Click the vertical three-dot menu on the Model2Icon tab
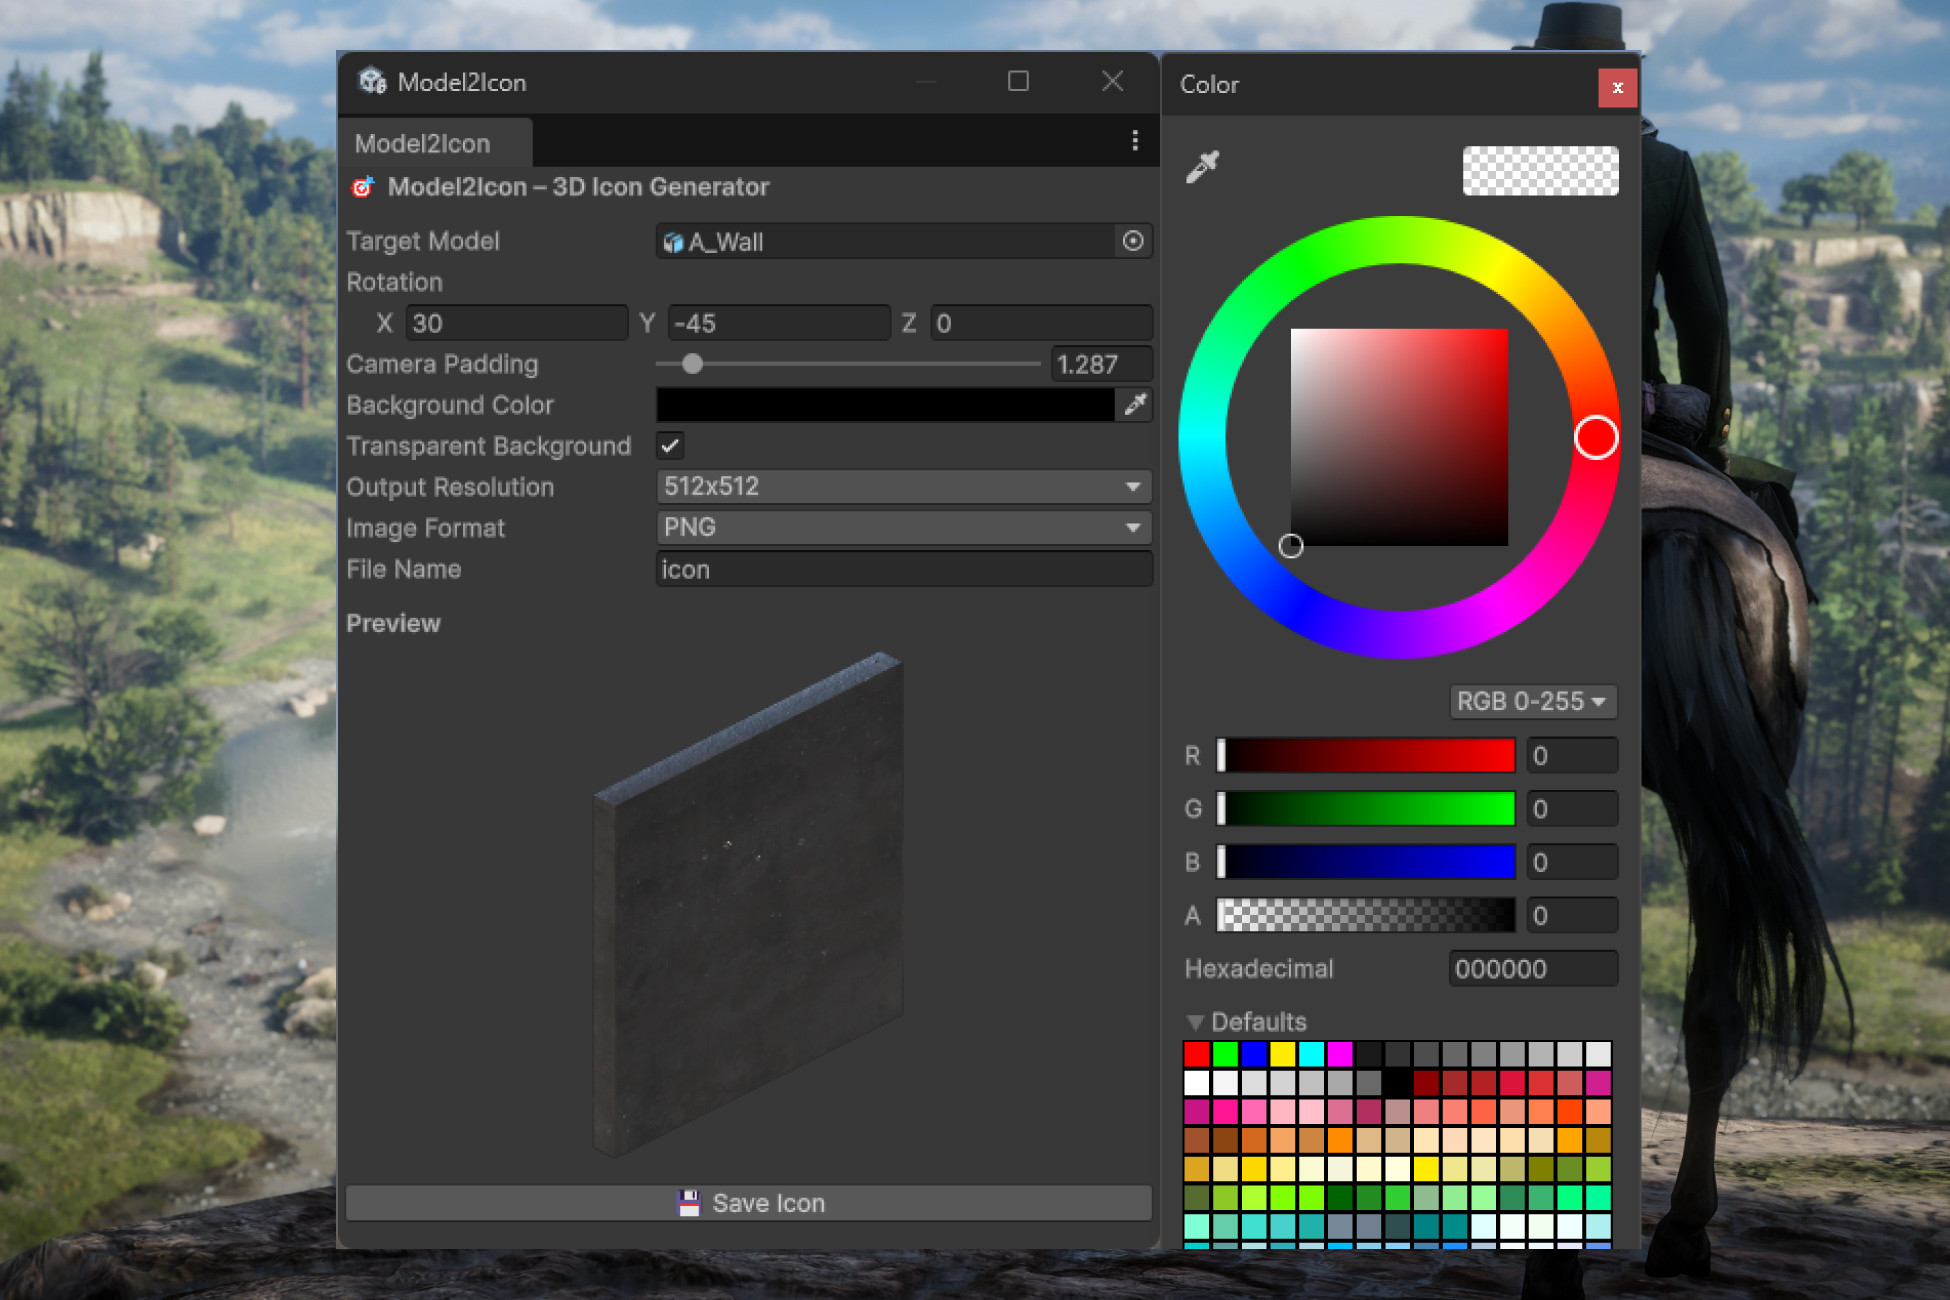 (1135, 141)
